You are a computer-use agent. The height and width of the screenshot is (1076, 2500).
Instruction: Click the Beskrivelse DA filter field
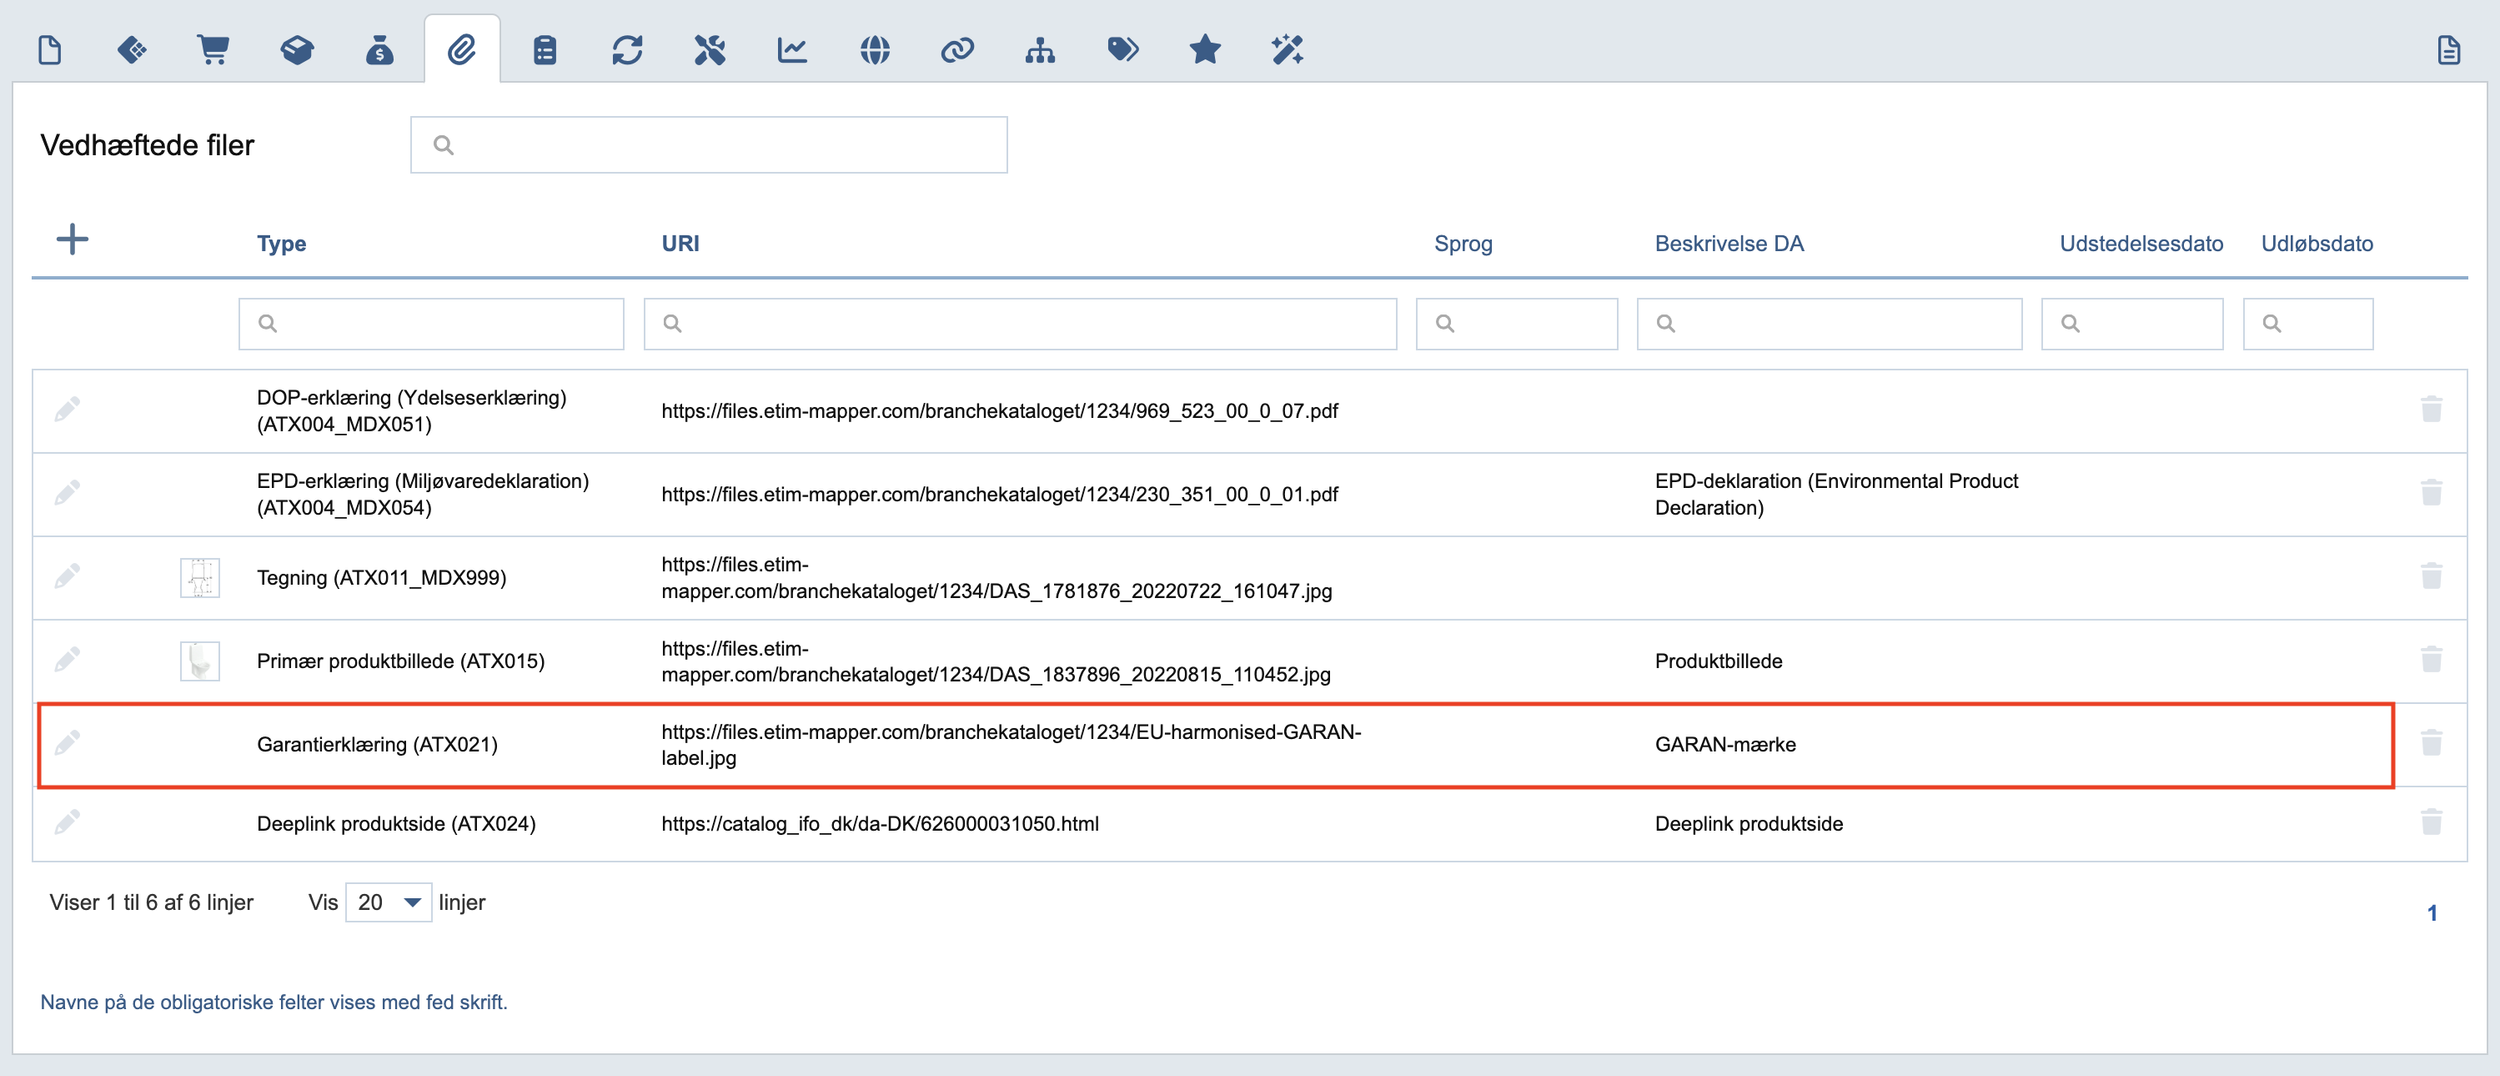point(1829,324)
